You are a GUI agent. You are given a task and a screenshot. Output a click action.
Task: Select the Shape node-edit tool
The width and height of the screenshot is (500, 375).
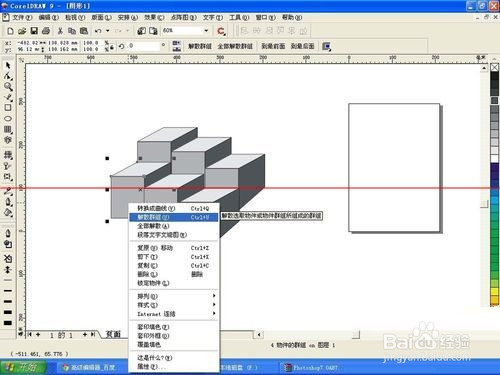click(8, 76)
